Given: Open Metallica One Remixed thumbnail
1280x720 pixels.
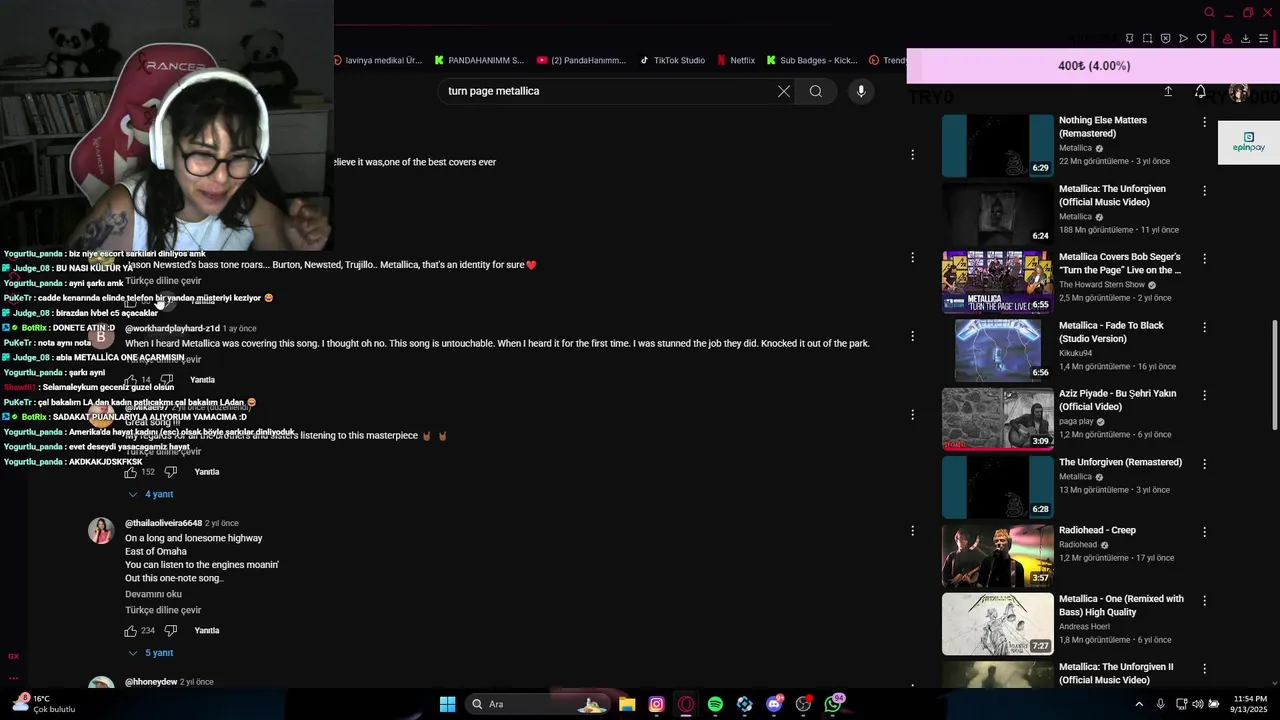Looking at the screenshot, I should coord(998,624).
